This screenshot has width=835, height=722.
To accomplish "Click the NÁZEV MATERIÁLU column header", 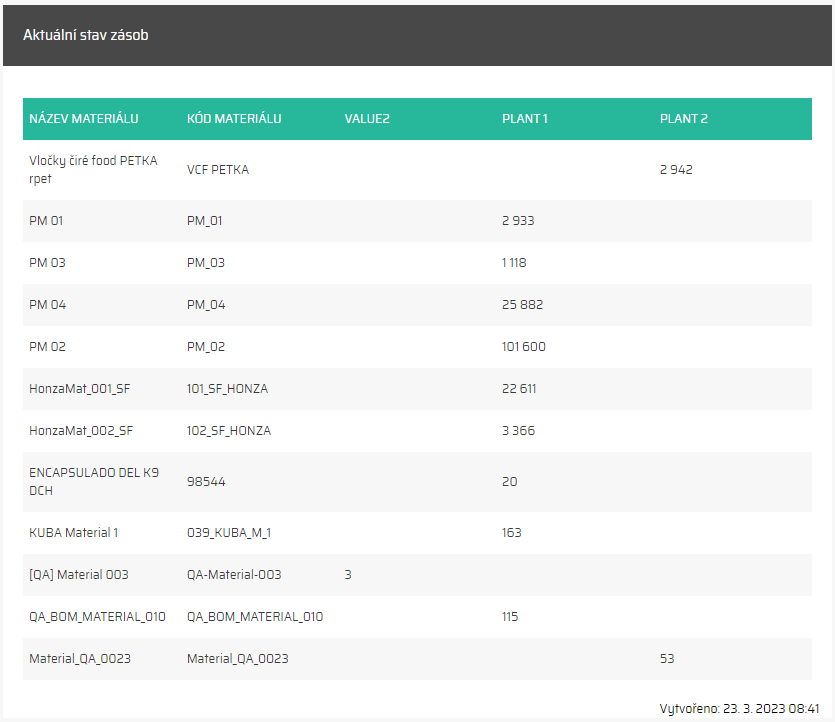I will (x=84, y=119).
